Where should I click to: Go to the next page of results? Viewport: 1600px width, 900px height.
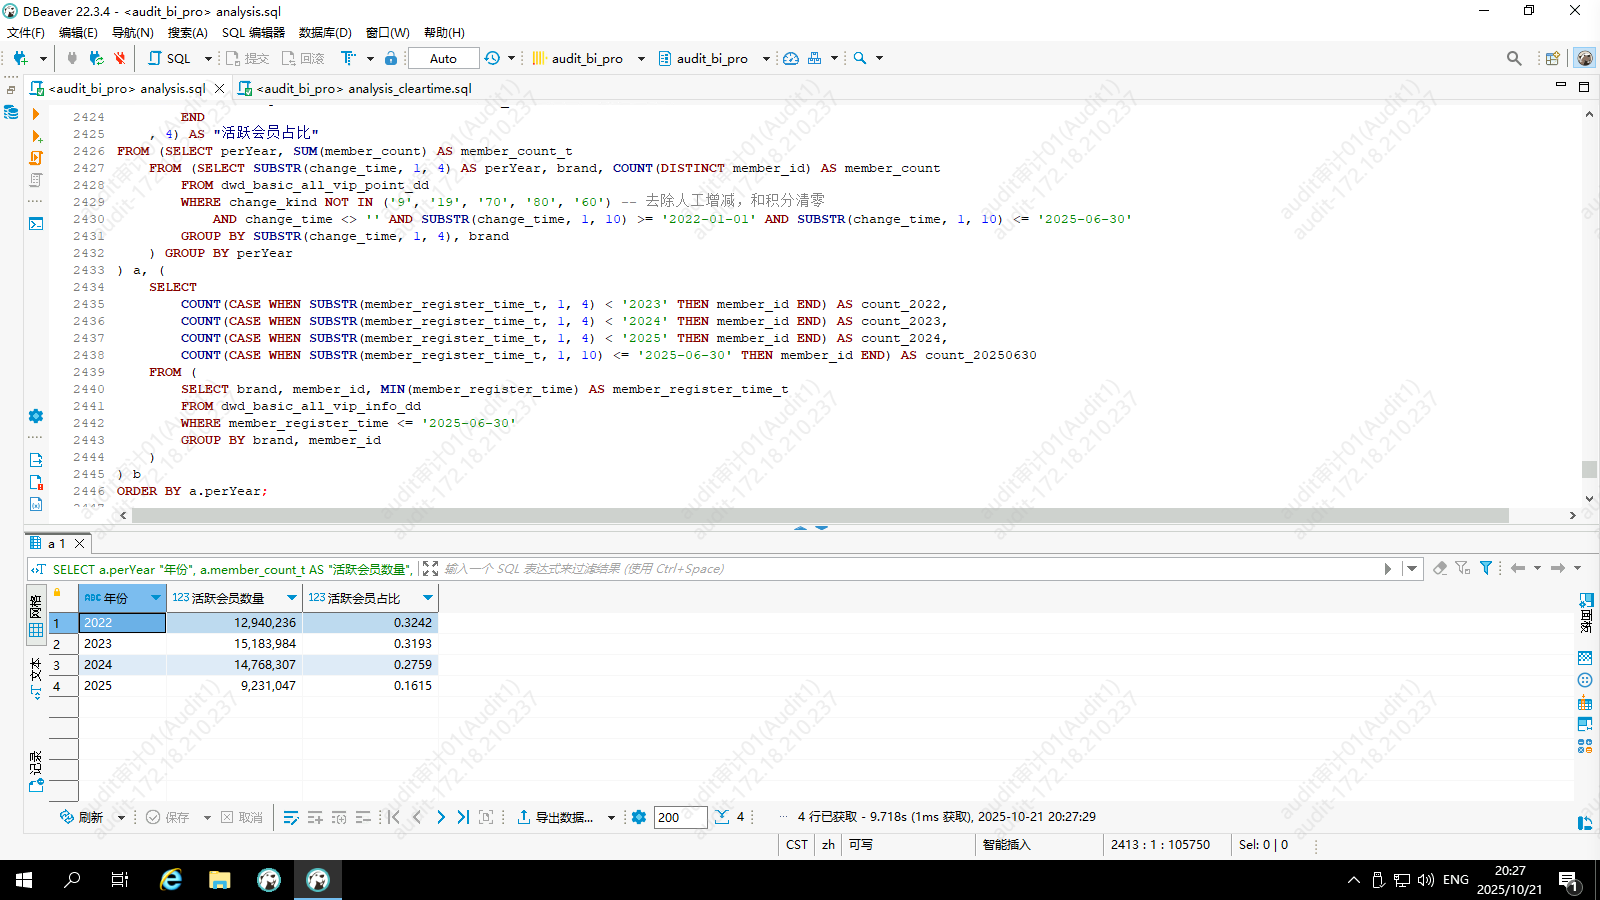pyautogui.click(x=441, y=817)
